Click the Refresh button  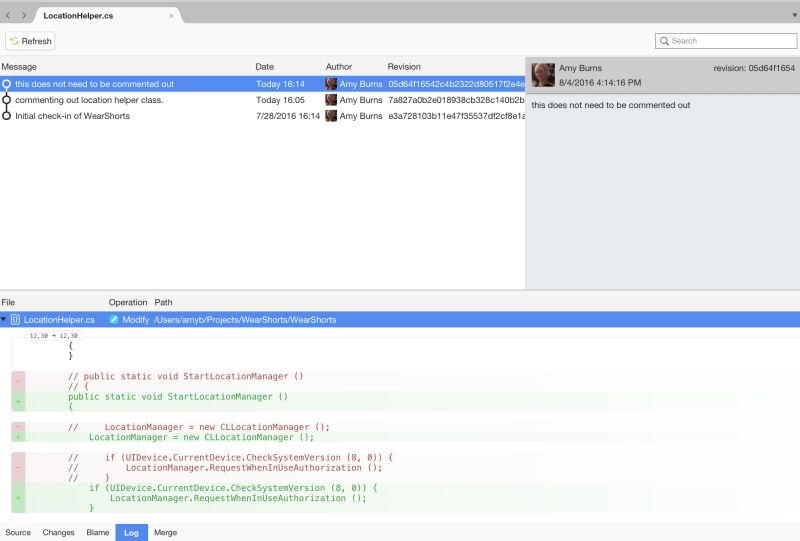pos(30,41)
